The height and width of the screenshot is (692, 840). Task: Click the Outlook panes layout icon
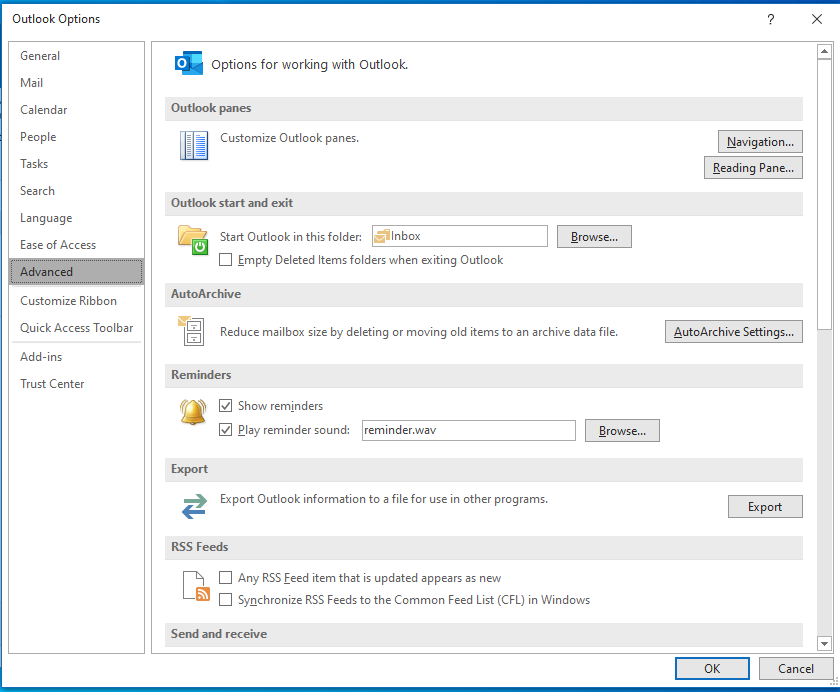(193, 145)
